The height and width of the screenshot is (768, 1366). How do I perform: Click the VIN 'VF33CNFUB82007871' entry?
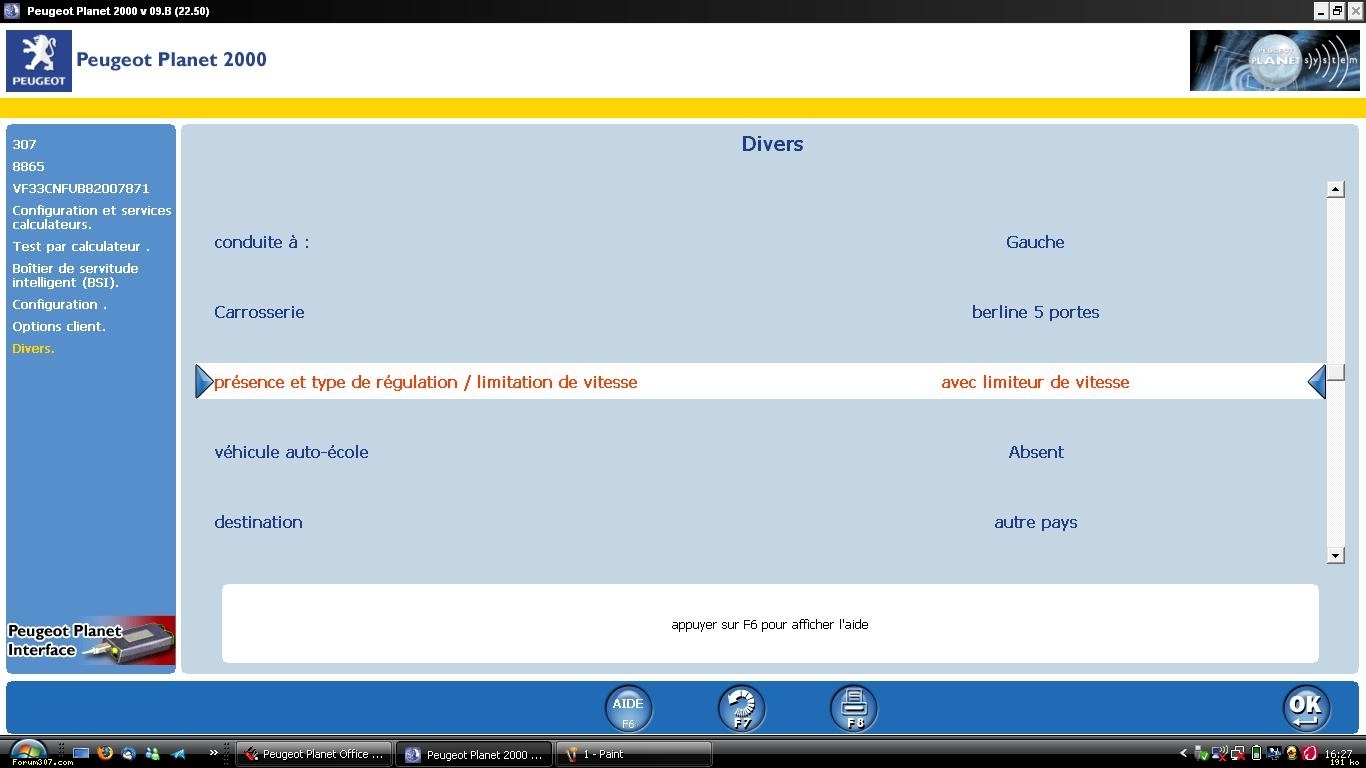pos(81,188)
